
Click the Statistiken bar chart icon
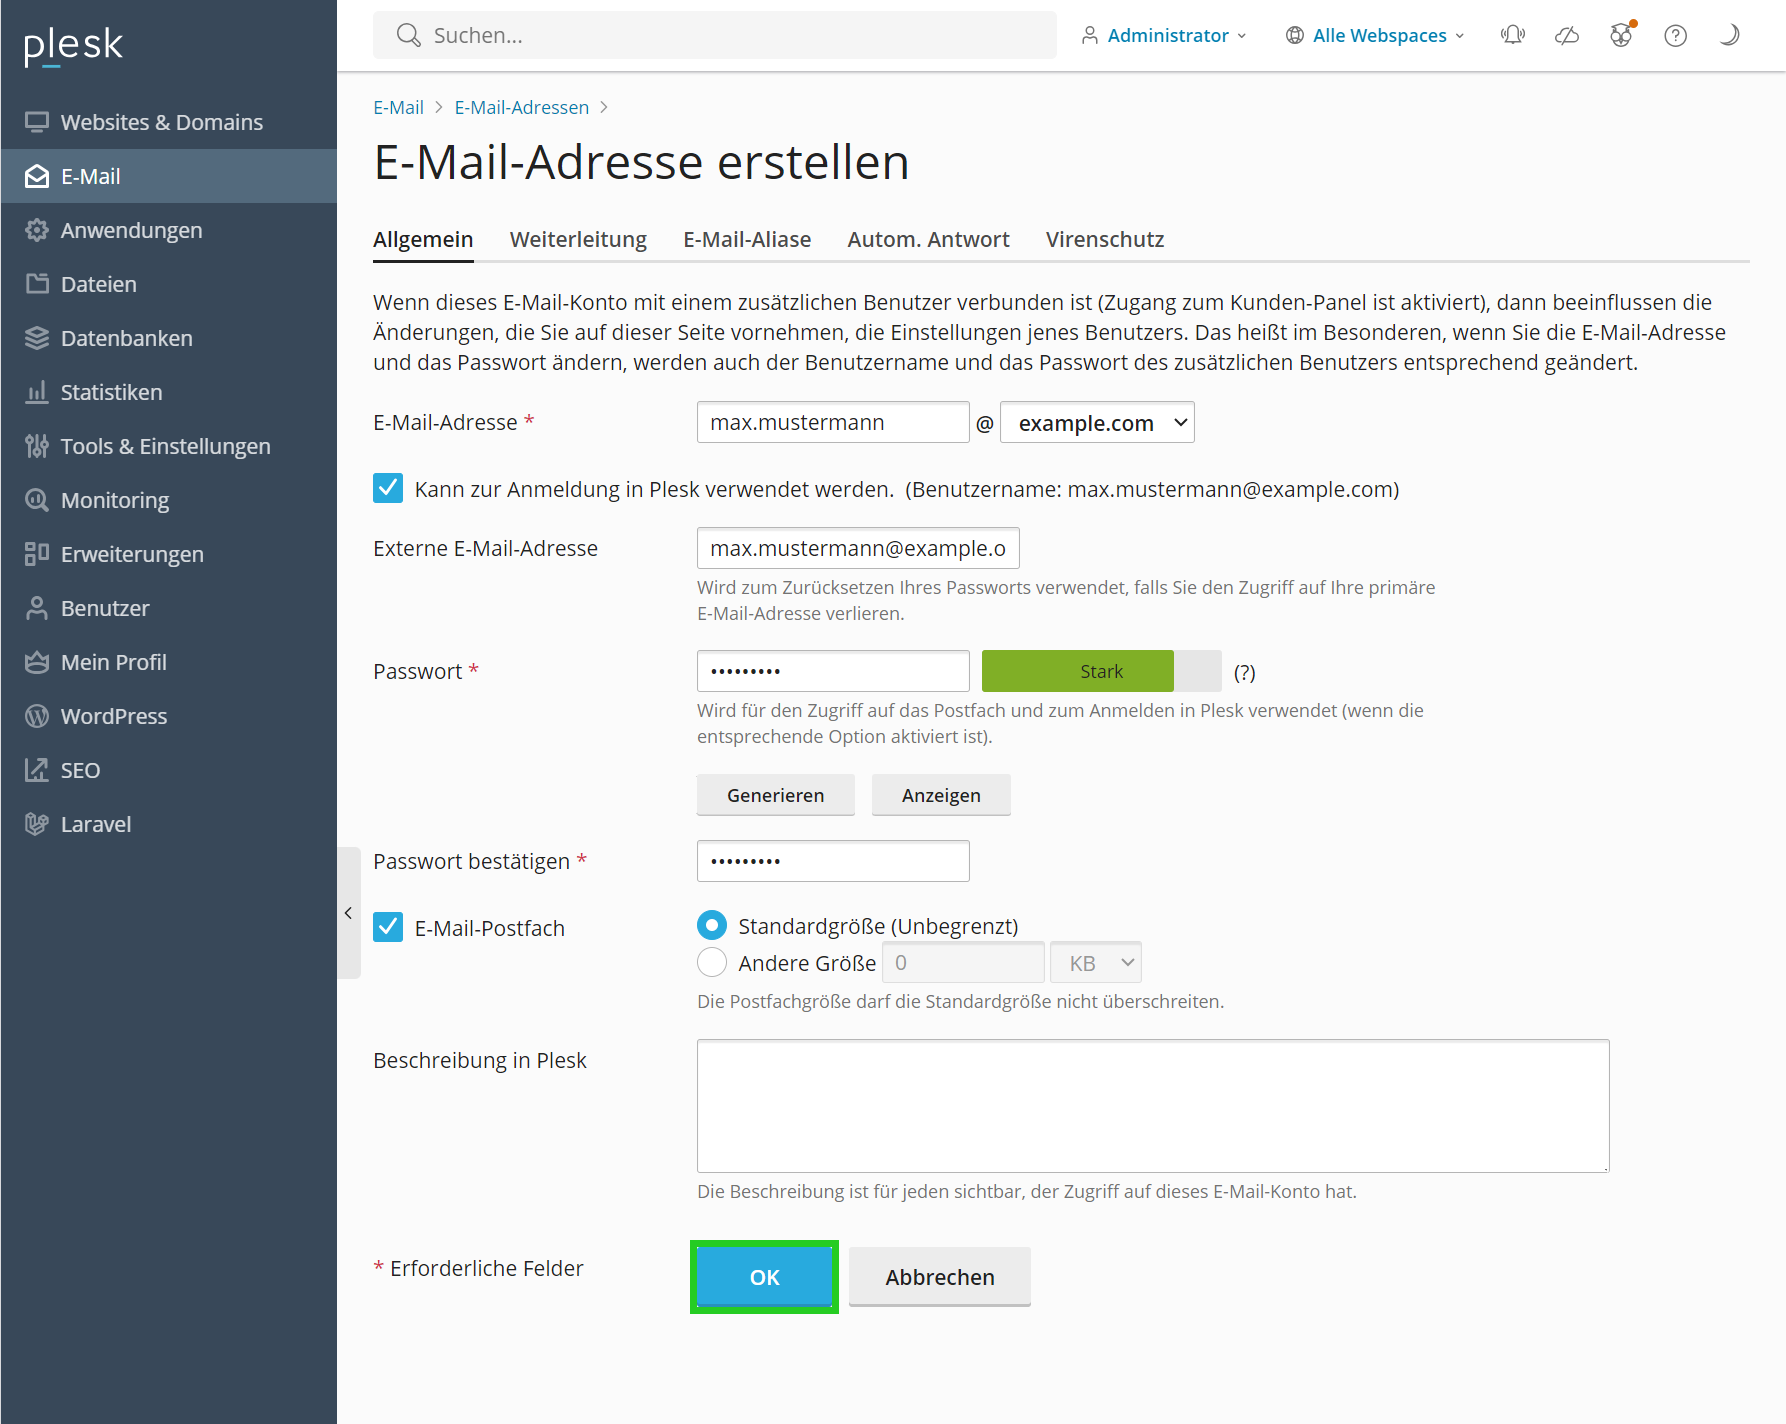pyautogui.click(x=37, y=392)
